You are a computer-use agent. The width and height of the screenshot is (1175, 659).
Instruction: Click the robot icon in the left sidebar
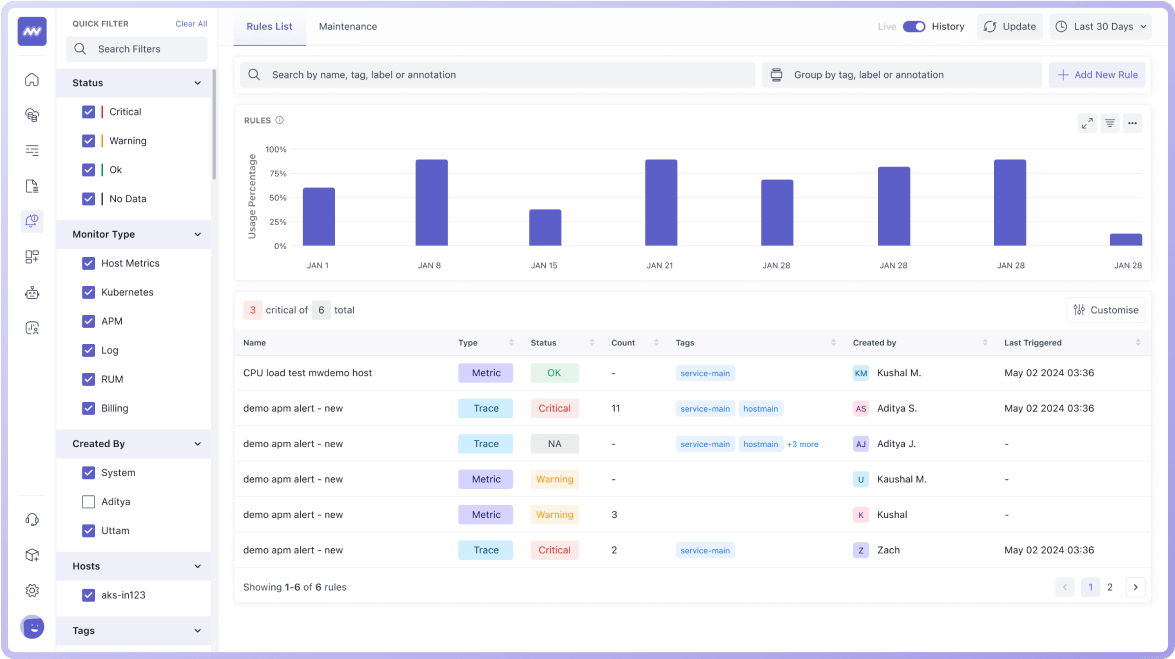click(x=32, y=292)
